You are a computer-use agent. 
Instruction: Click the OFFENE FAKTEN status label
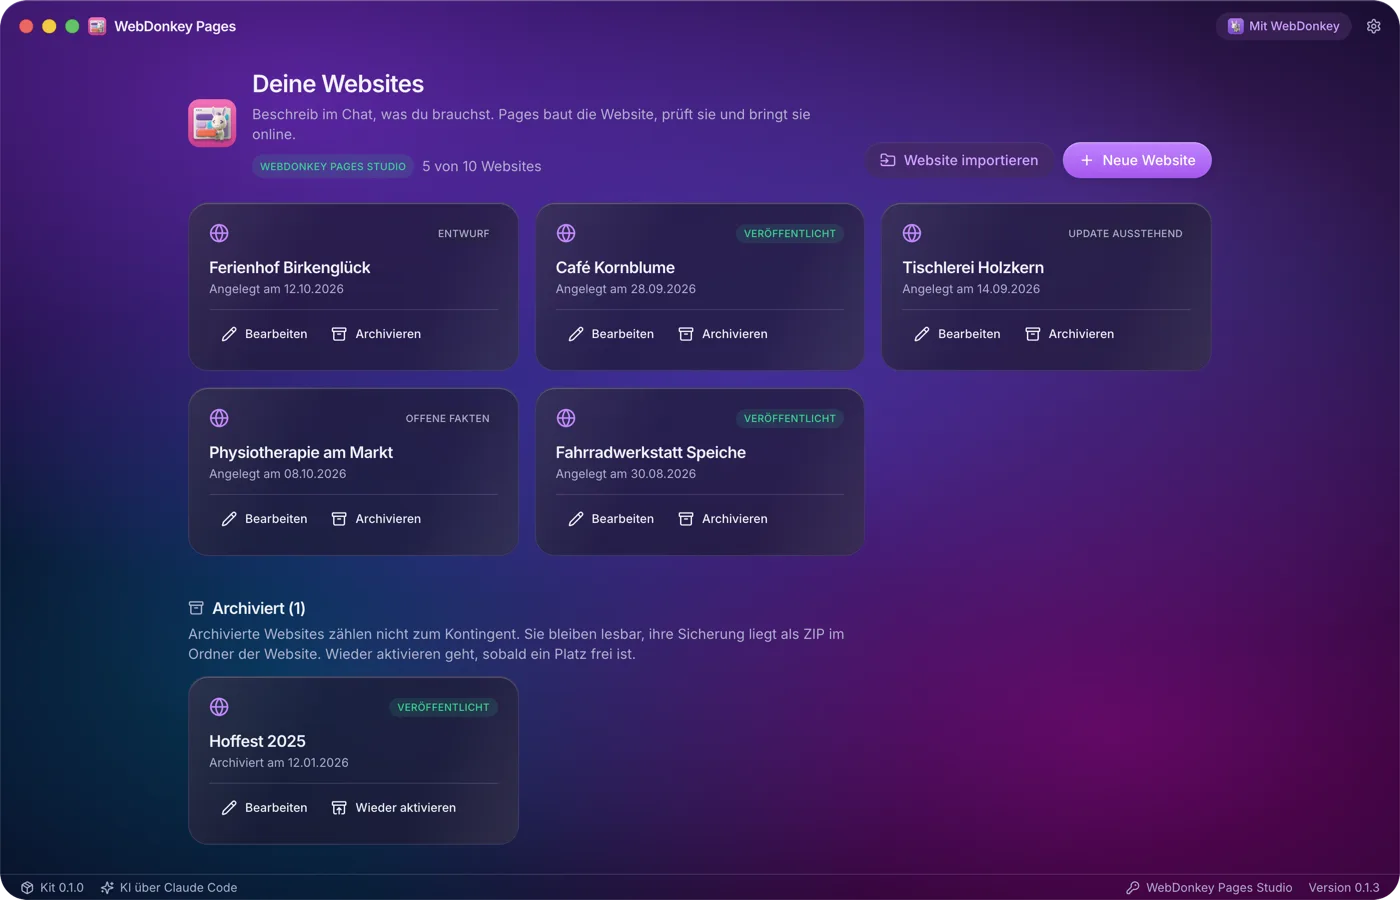(x=448, y=419)
